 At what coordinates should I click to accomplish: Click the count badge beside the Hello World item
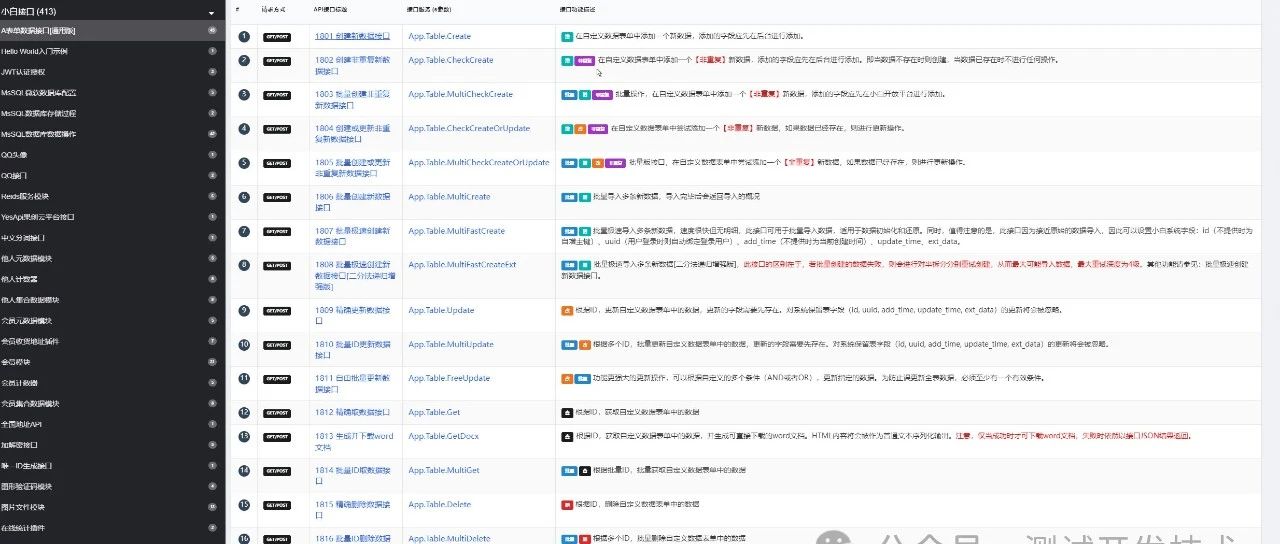coord(212,51)
